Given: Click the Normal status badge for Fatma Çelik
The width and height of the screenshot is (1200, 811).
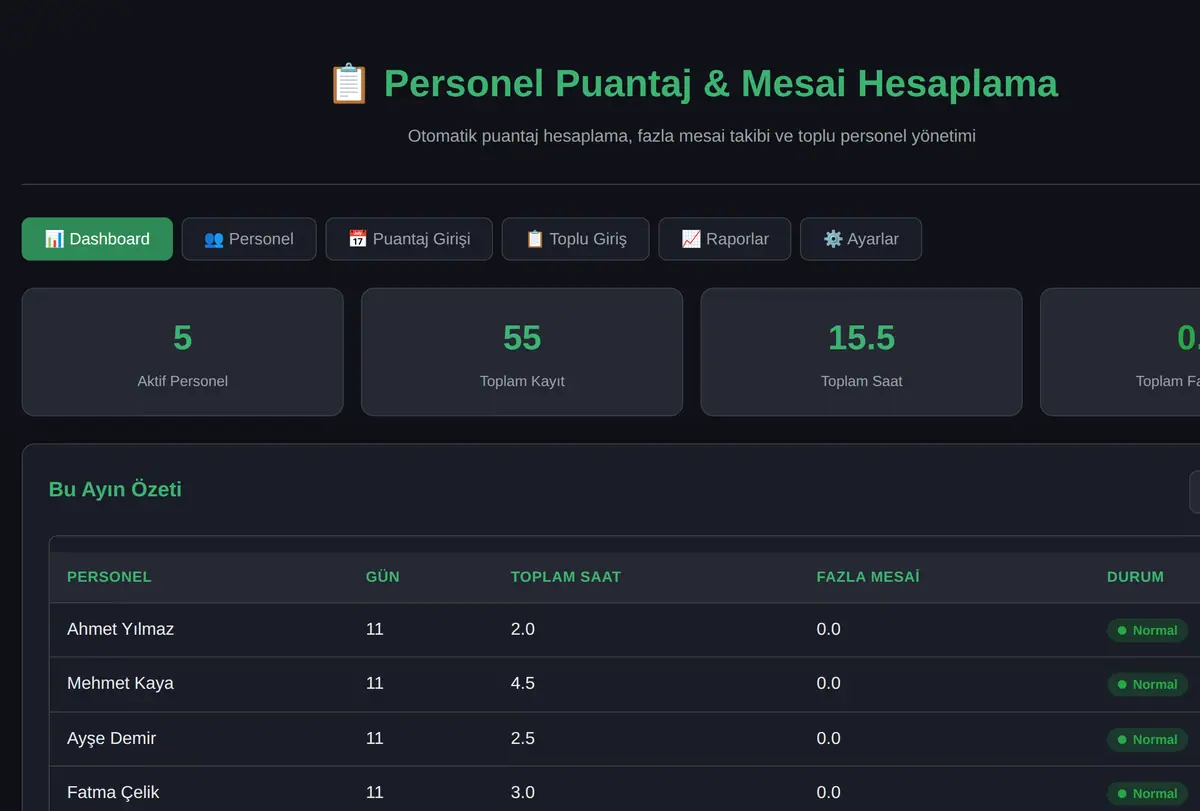Looking at the screenshot, I should pos(1147,793).
